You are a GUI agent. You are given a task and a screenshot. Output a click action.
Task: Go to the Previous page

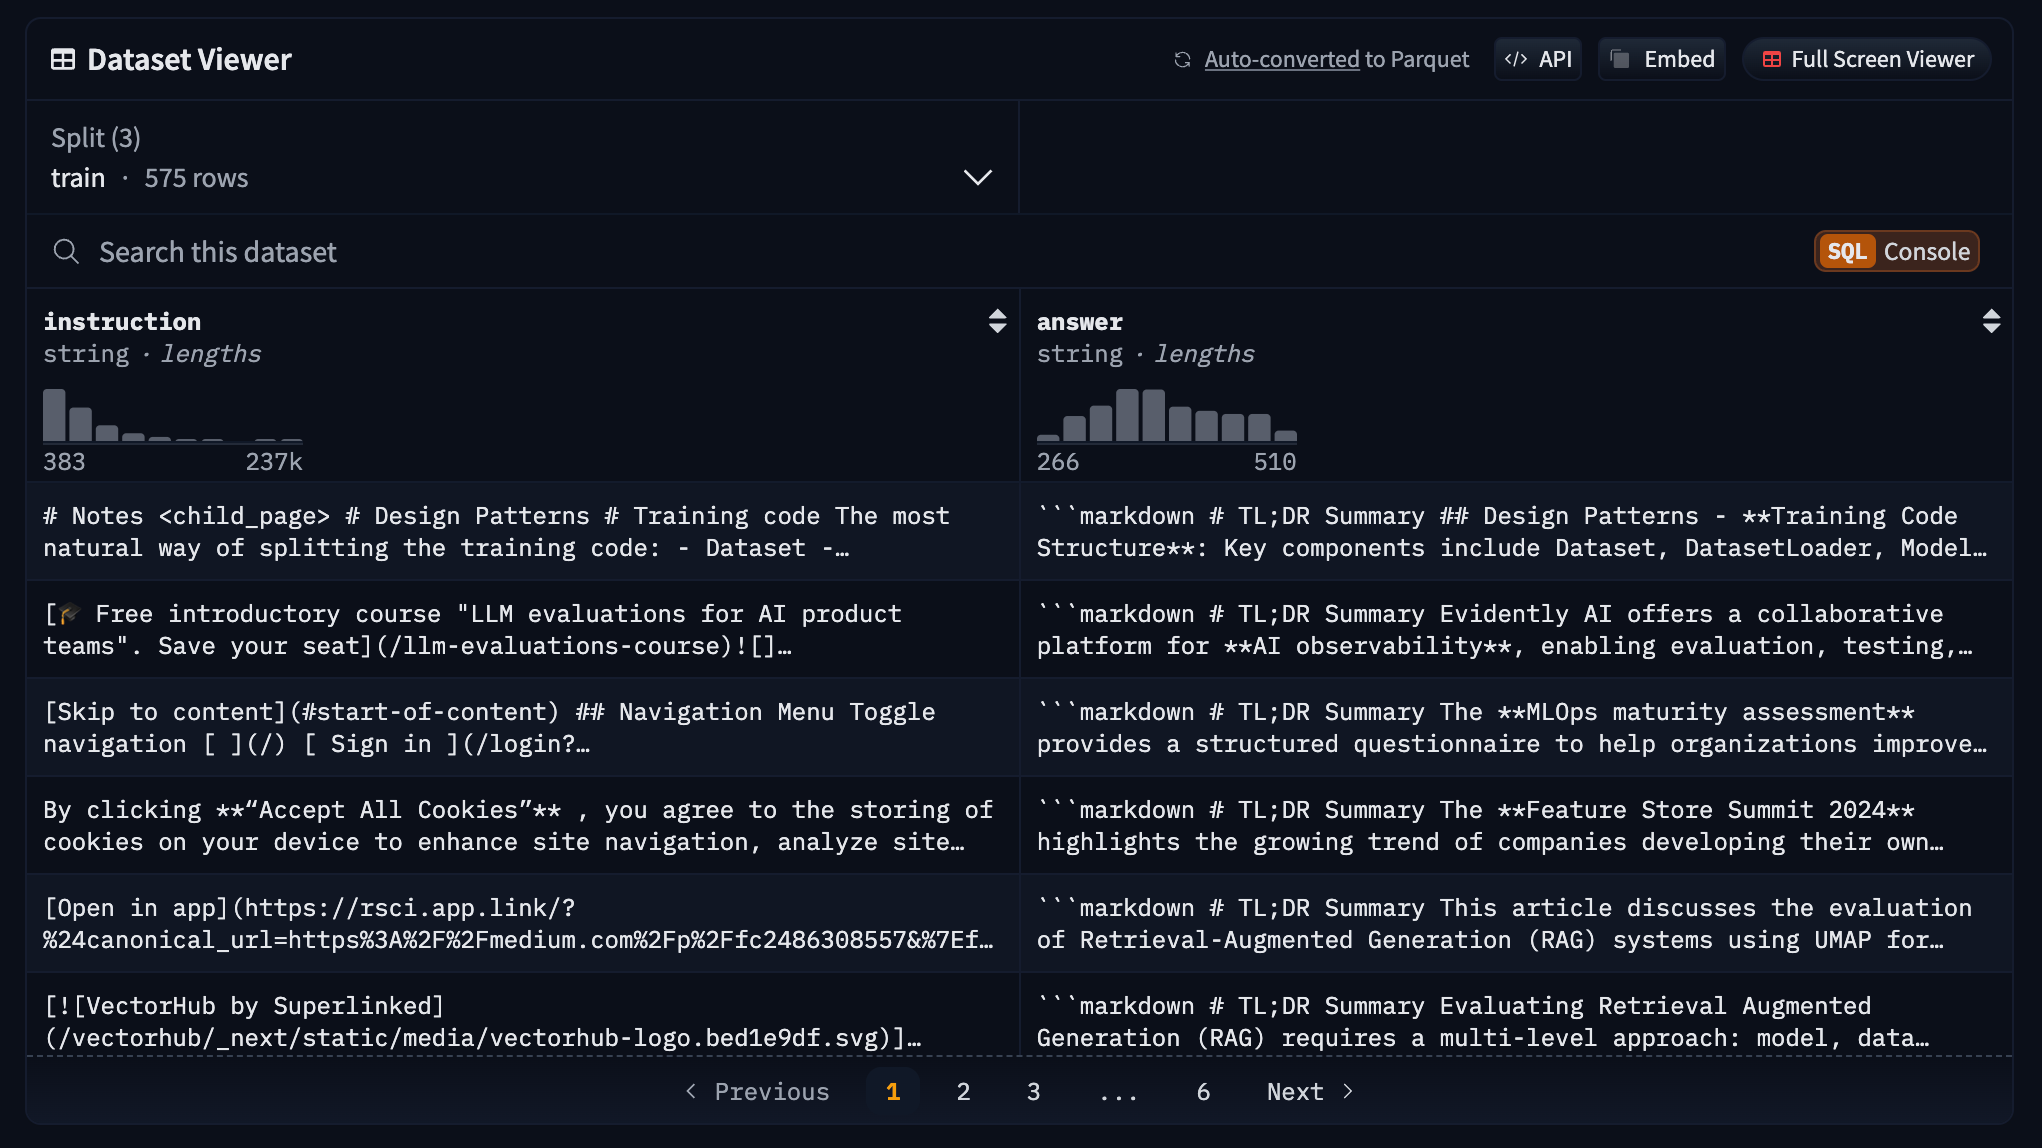(x=757, y=1092)
